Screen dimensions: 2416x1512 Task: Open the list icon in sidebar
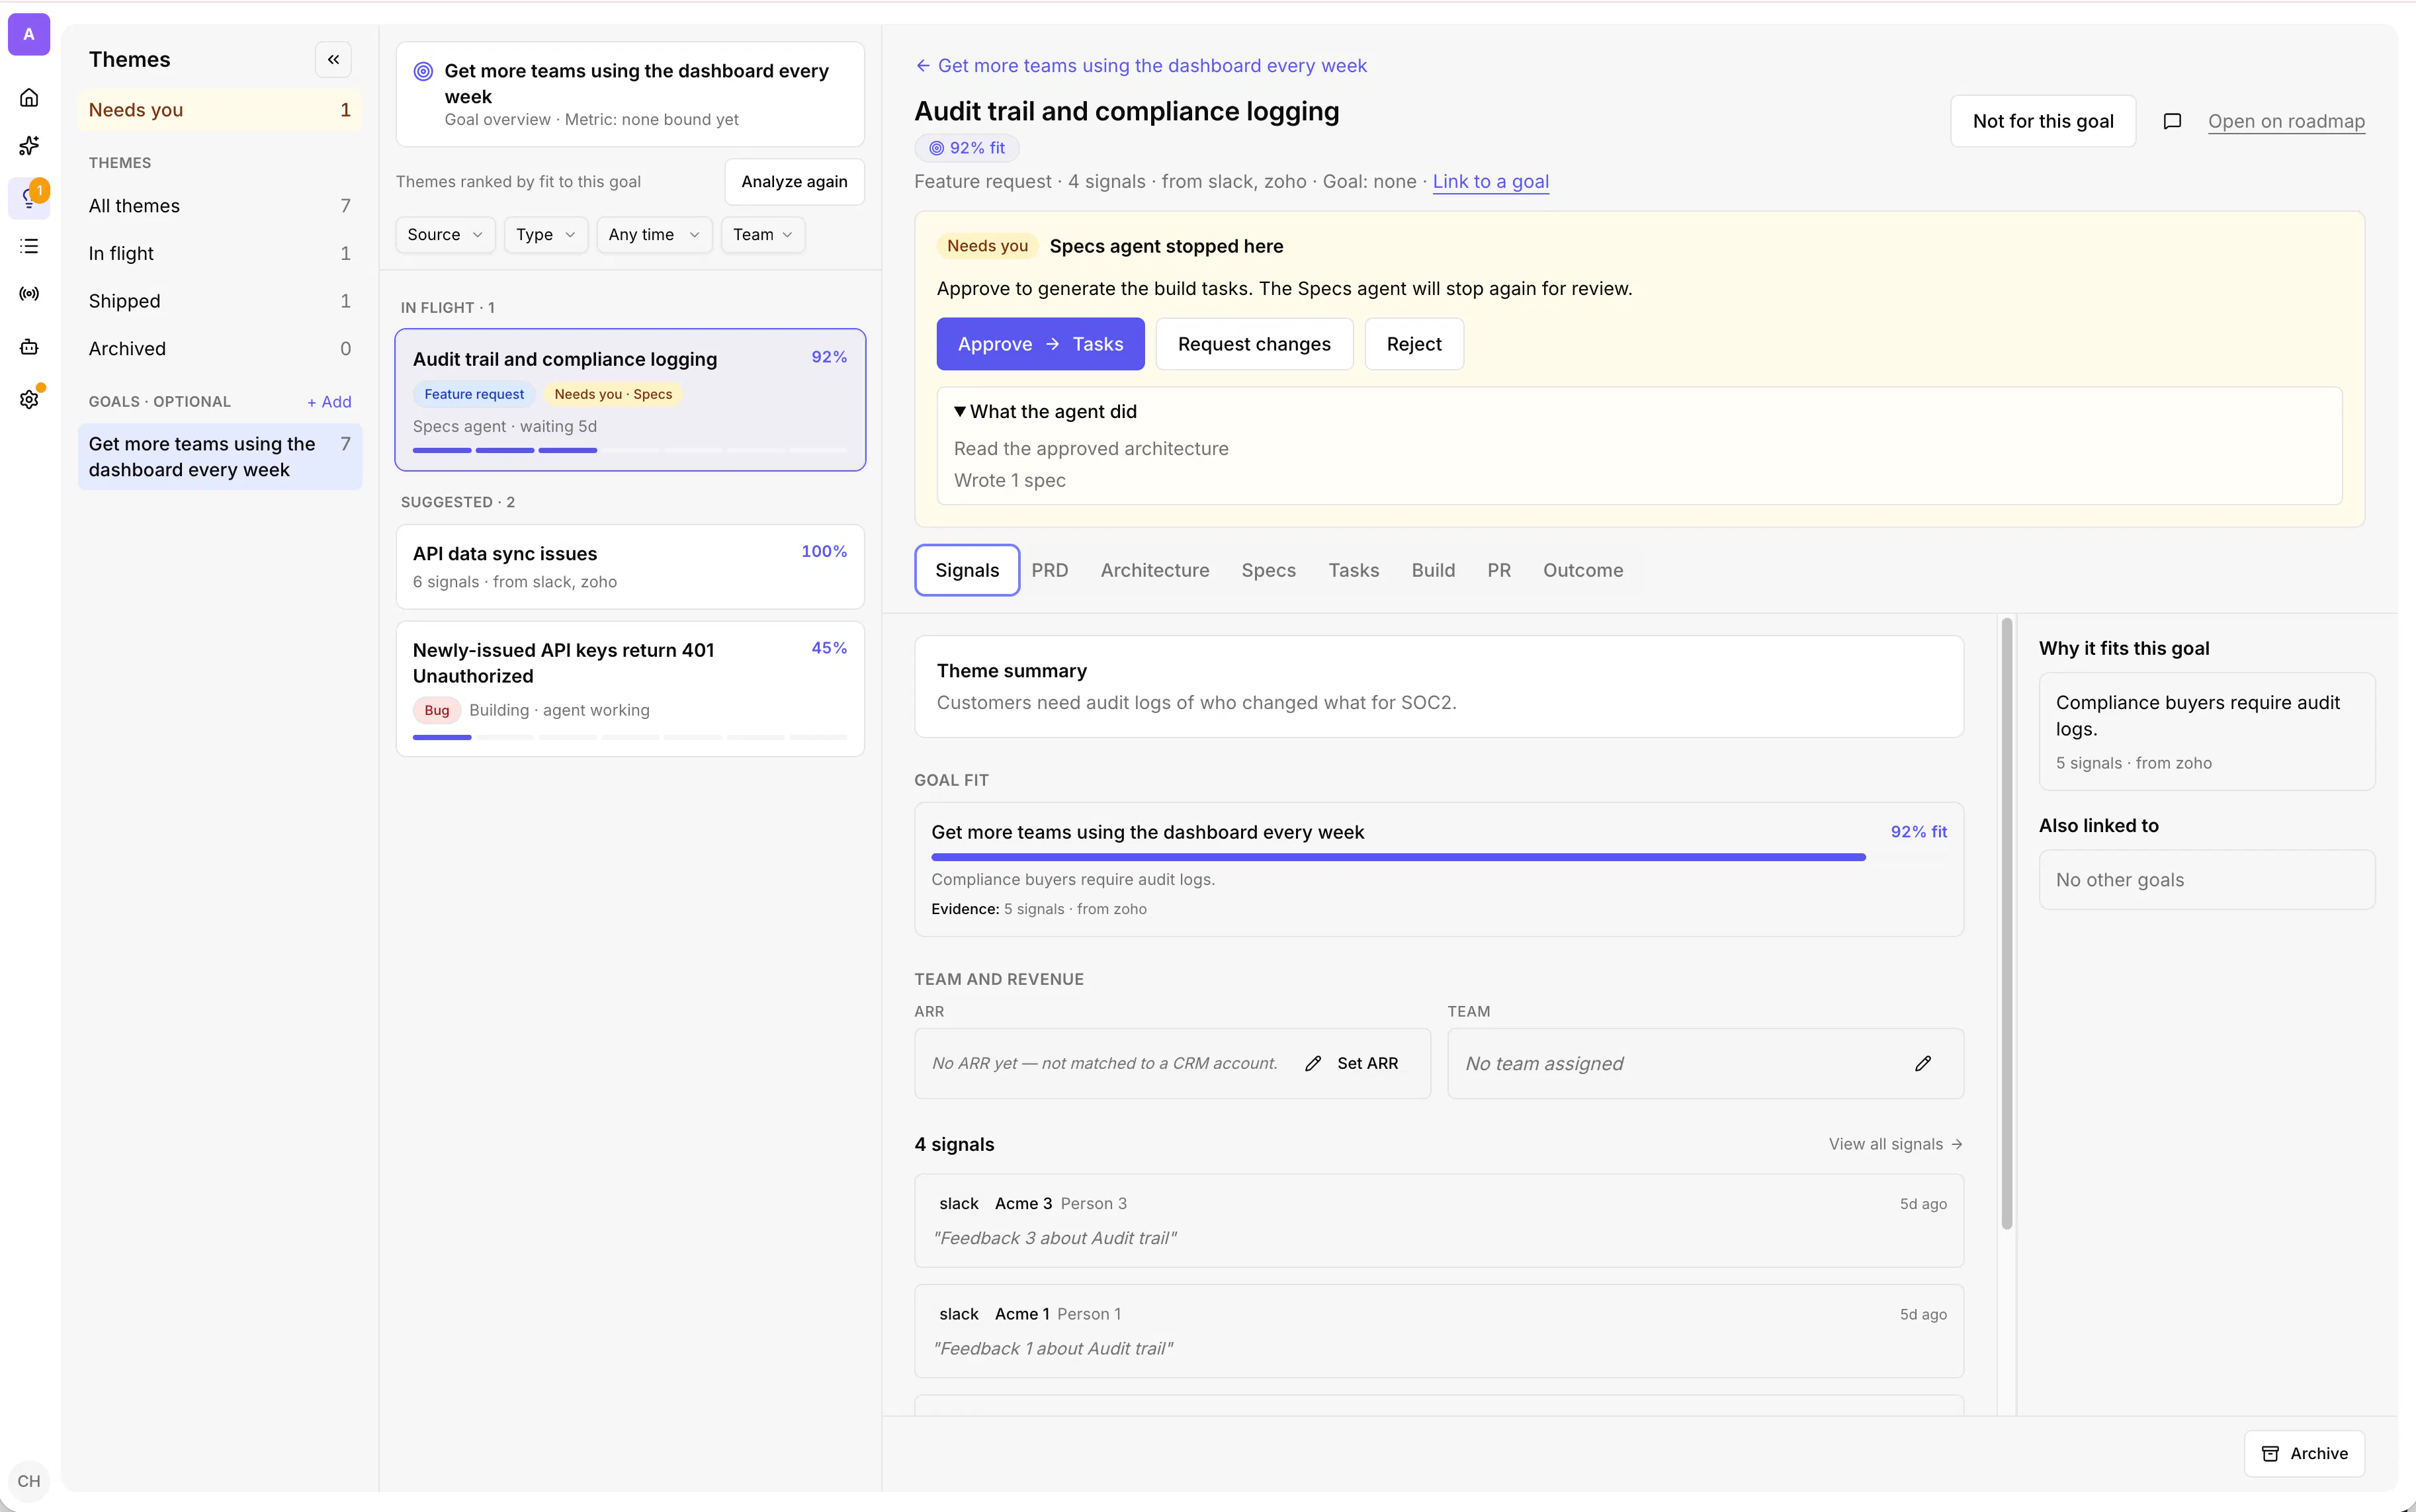click(x=29, y=246)
